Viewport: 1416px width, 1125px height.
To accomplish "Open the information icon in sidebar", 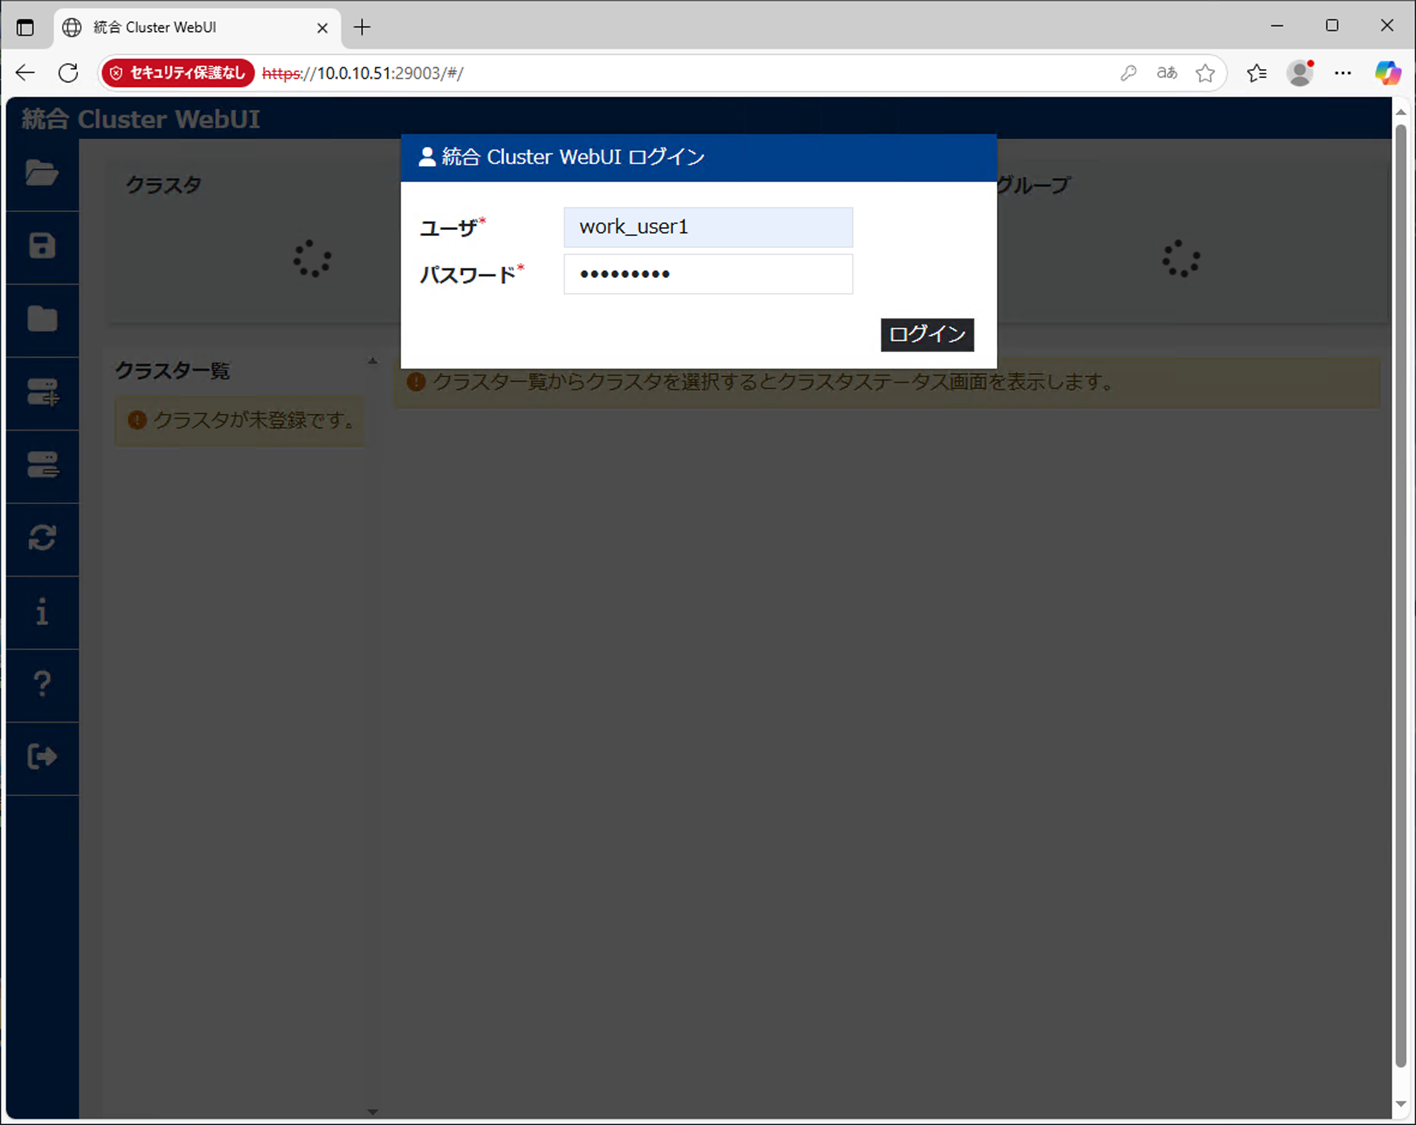I will pos(42,611).
